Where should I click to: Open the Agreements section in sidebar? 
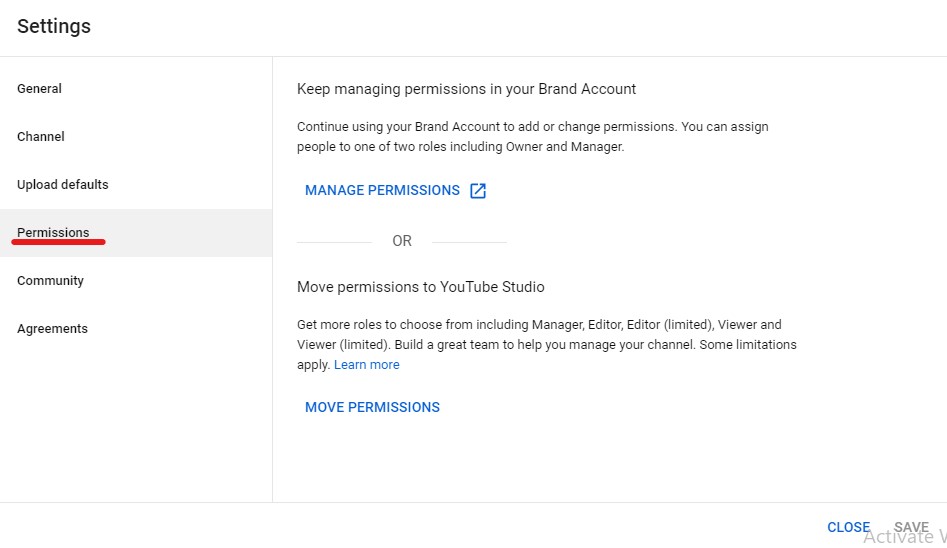pos(136,329)
